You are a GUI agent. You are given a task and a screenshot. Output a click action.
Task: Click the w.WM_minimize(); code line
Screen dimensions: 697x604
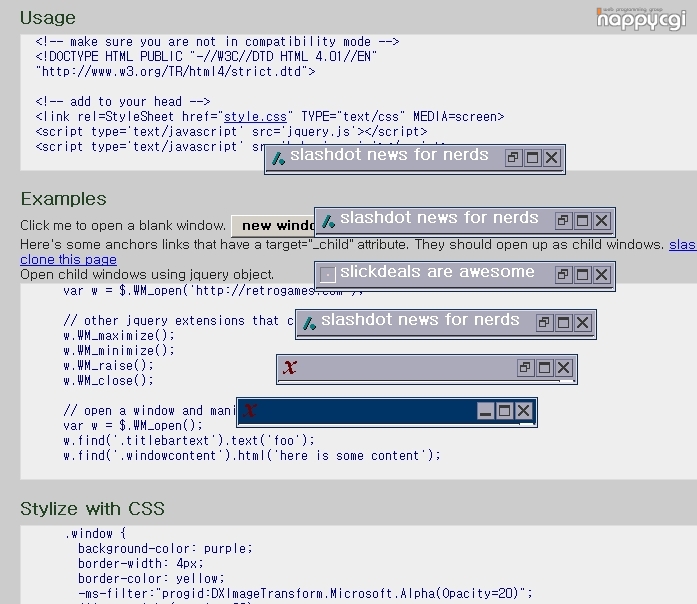coord(119,351)
